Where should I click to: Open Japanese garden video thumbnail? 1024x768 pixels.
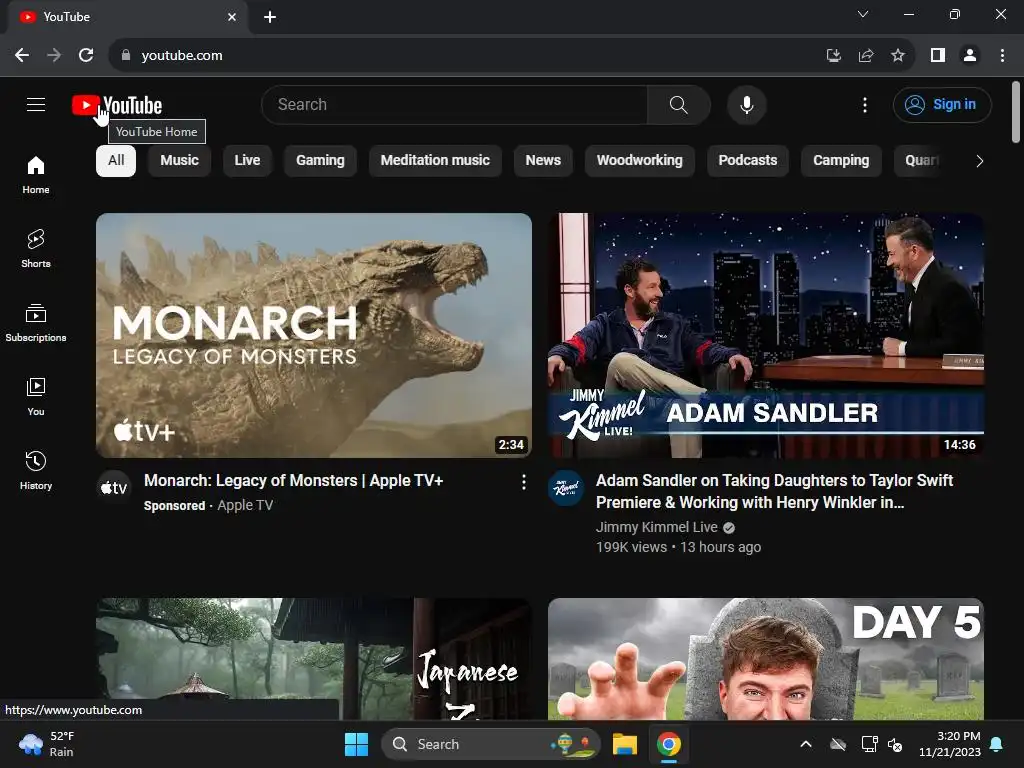[314, 659]
